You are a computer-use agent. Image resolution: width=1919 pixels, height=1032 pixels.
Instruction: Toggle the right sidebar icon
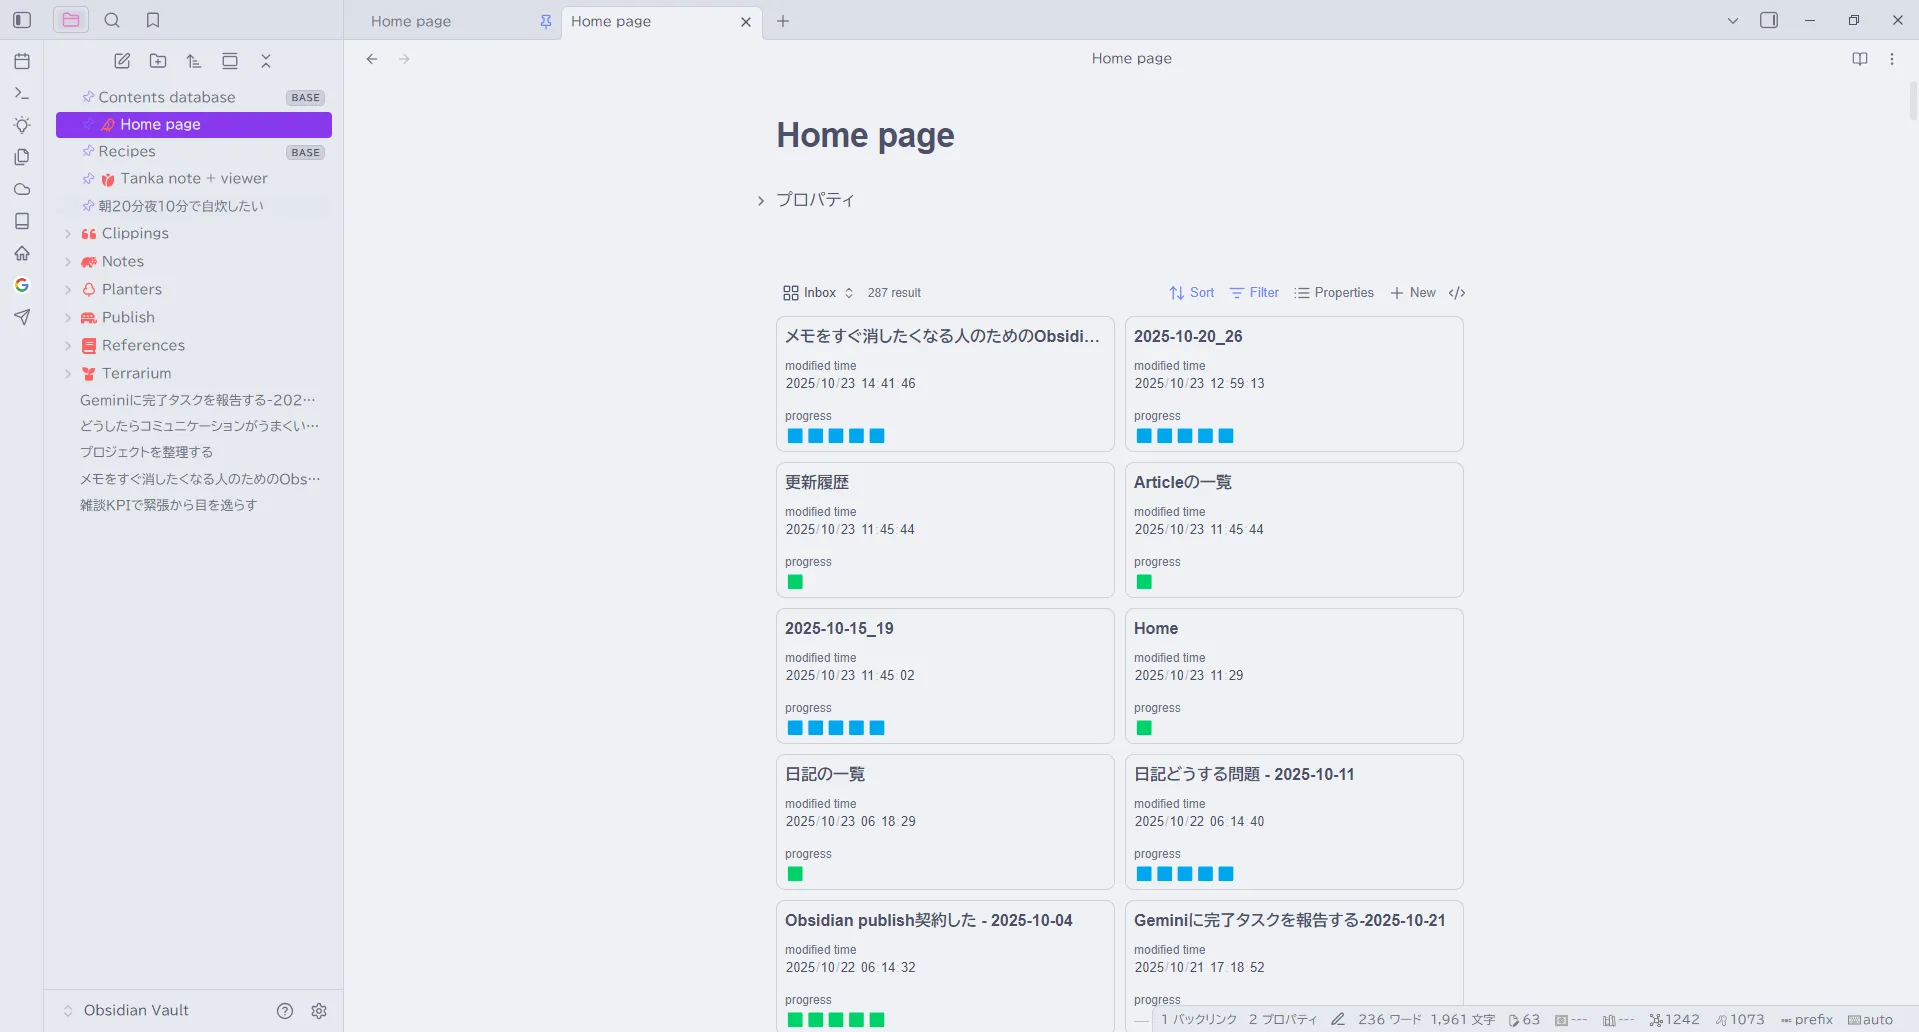(1769, 20)
